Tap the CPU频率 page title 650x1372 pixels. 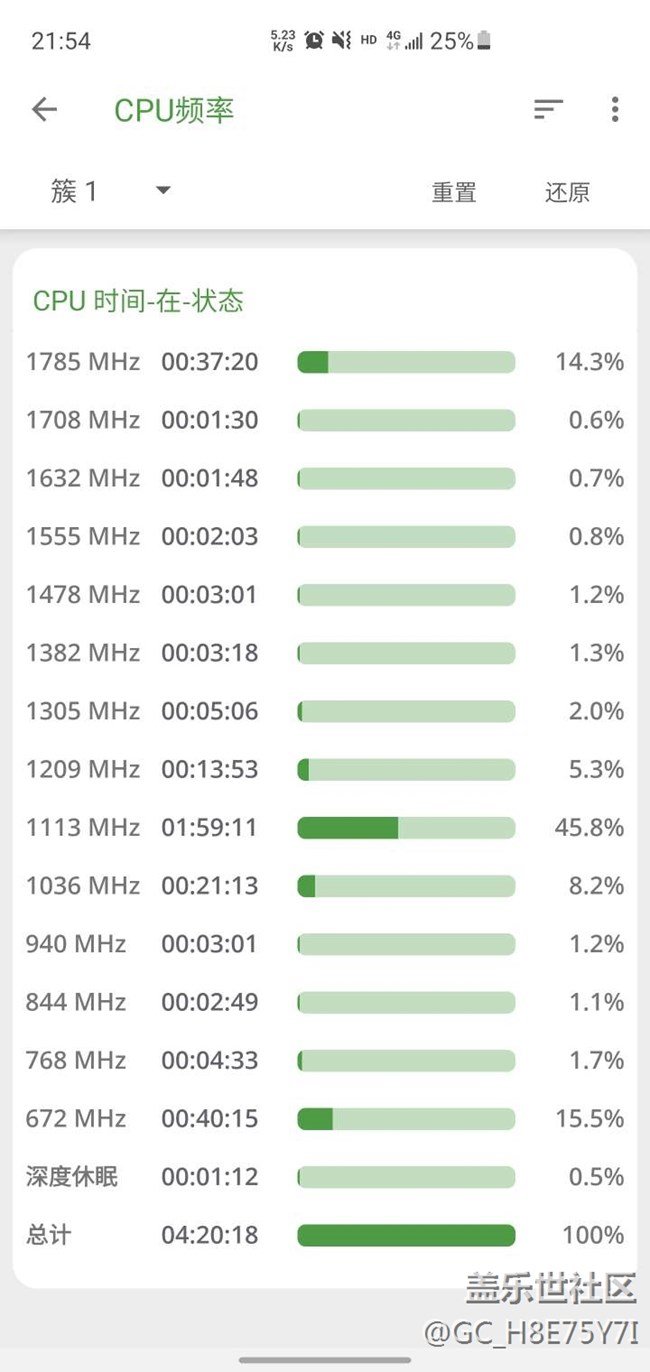174,110
